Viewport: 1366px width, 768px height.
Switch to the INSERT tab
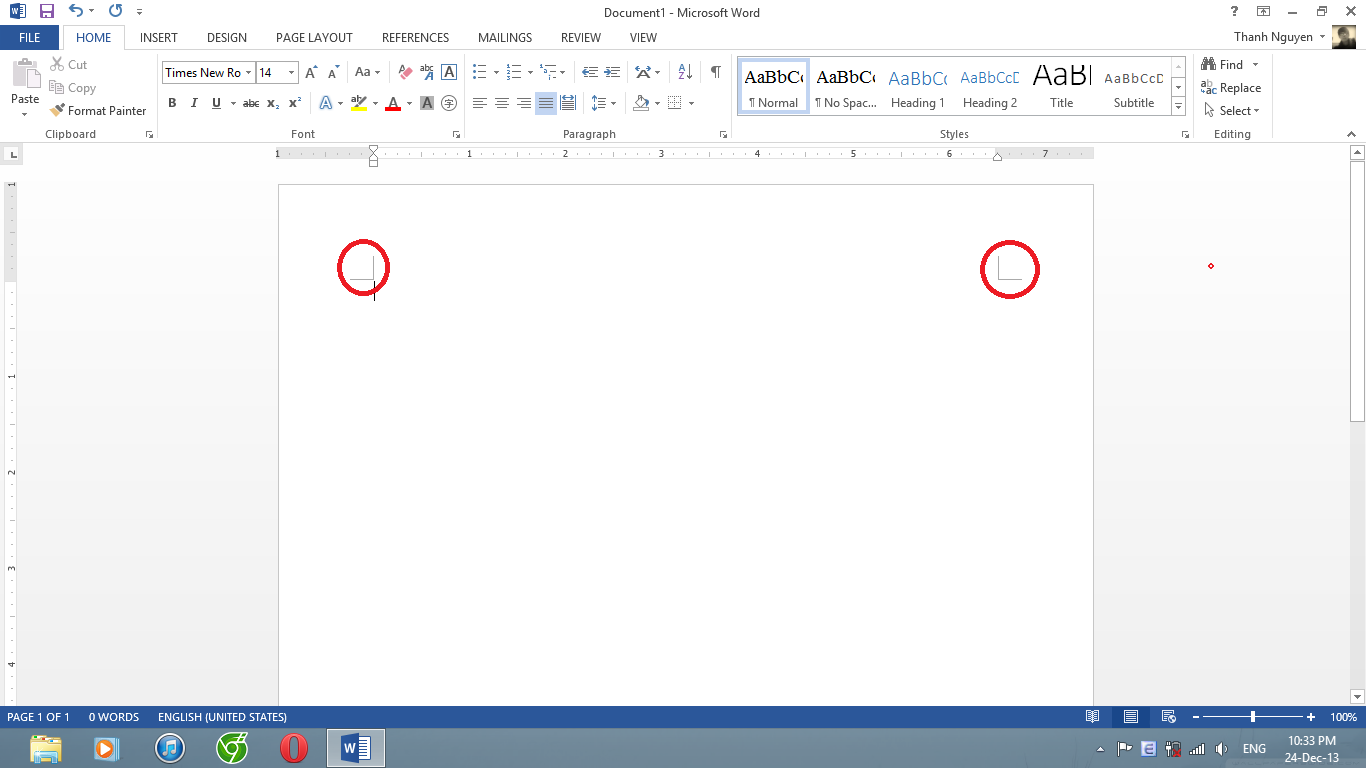coord(159,37)
